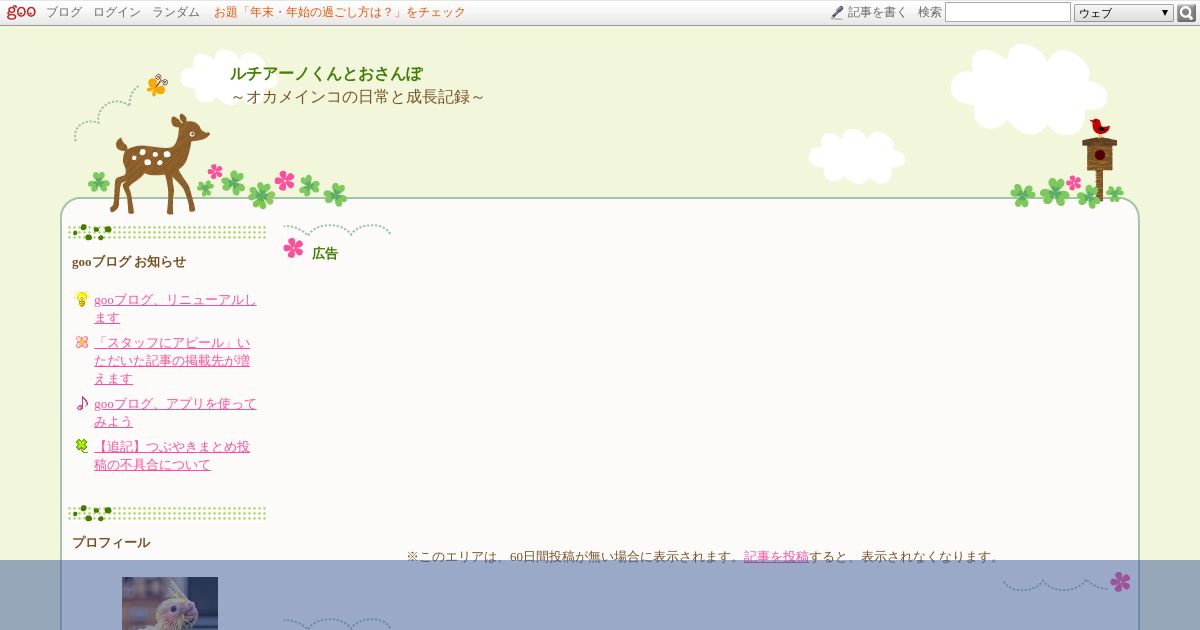The width and height of the screenshot is (1200, 630).
Task: Click subtitle ～オカメインコの日常と成長記録～
Action: tap(358, 97)
